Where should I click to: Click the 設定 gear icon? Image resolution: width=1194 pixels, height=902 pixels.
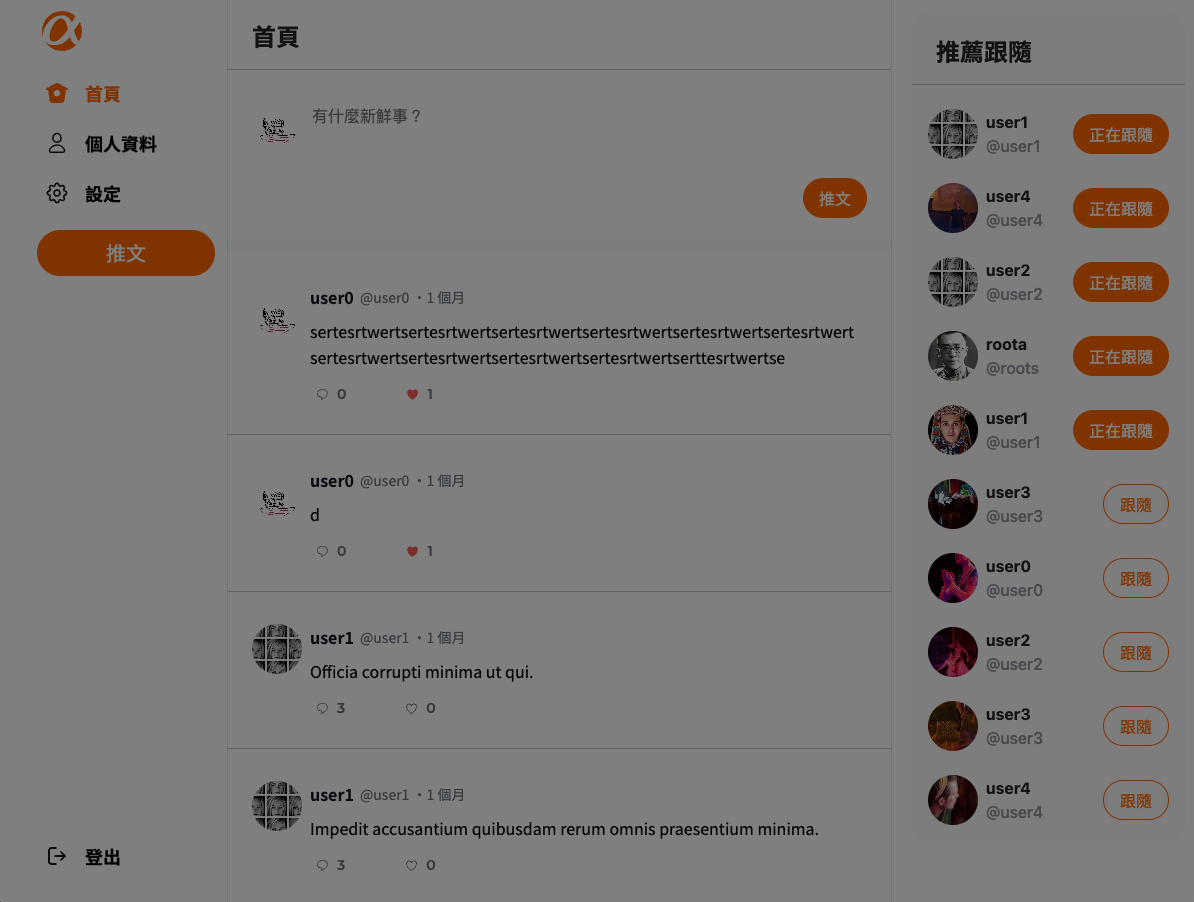[x=57, y=193]
